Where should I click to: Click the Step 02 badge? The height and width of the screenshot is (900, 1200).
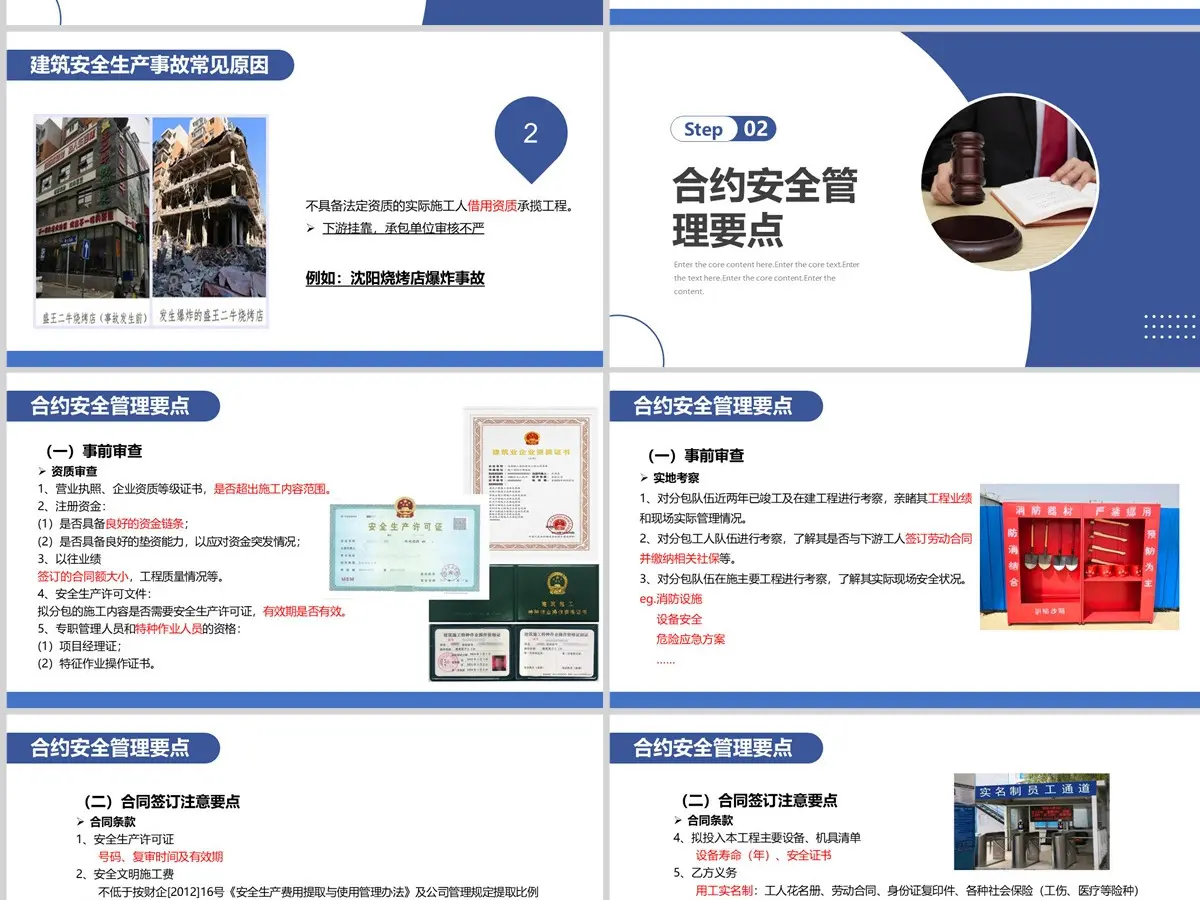tap(723, 129)
